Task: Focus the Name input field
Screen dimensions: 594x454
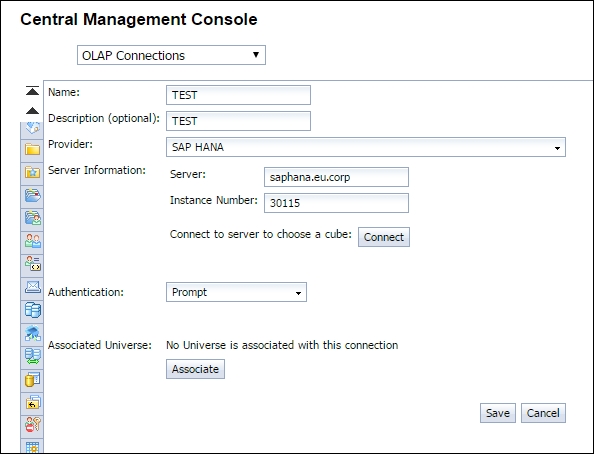Action: (238, 95)
